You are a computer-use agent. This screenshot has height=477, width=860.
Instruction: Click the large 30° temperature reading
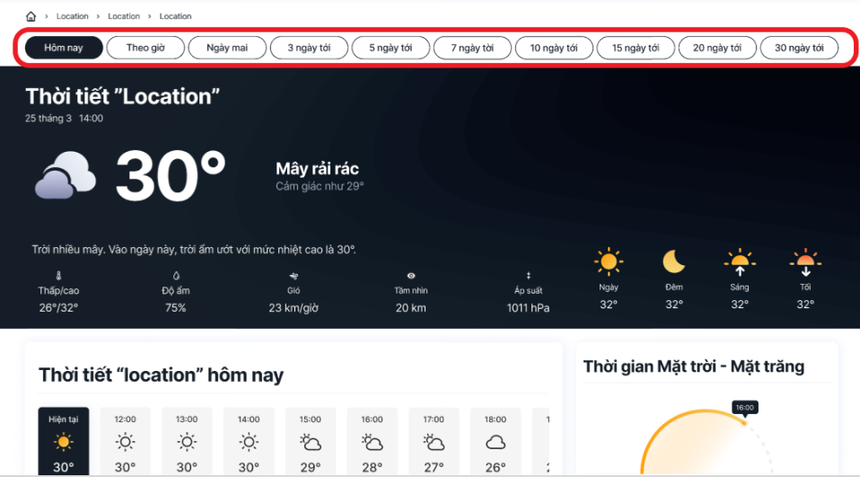[171, 176]
